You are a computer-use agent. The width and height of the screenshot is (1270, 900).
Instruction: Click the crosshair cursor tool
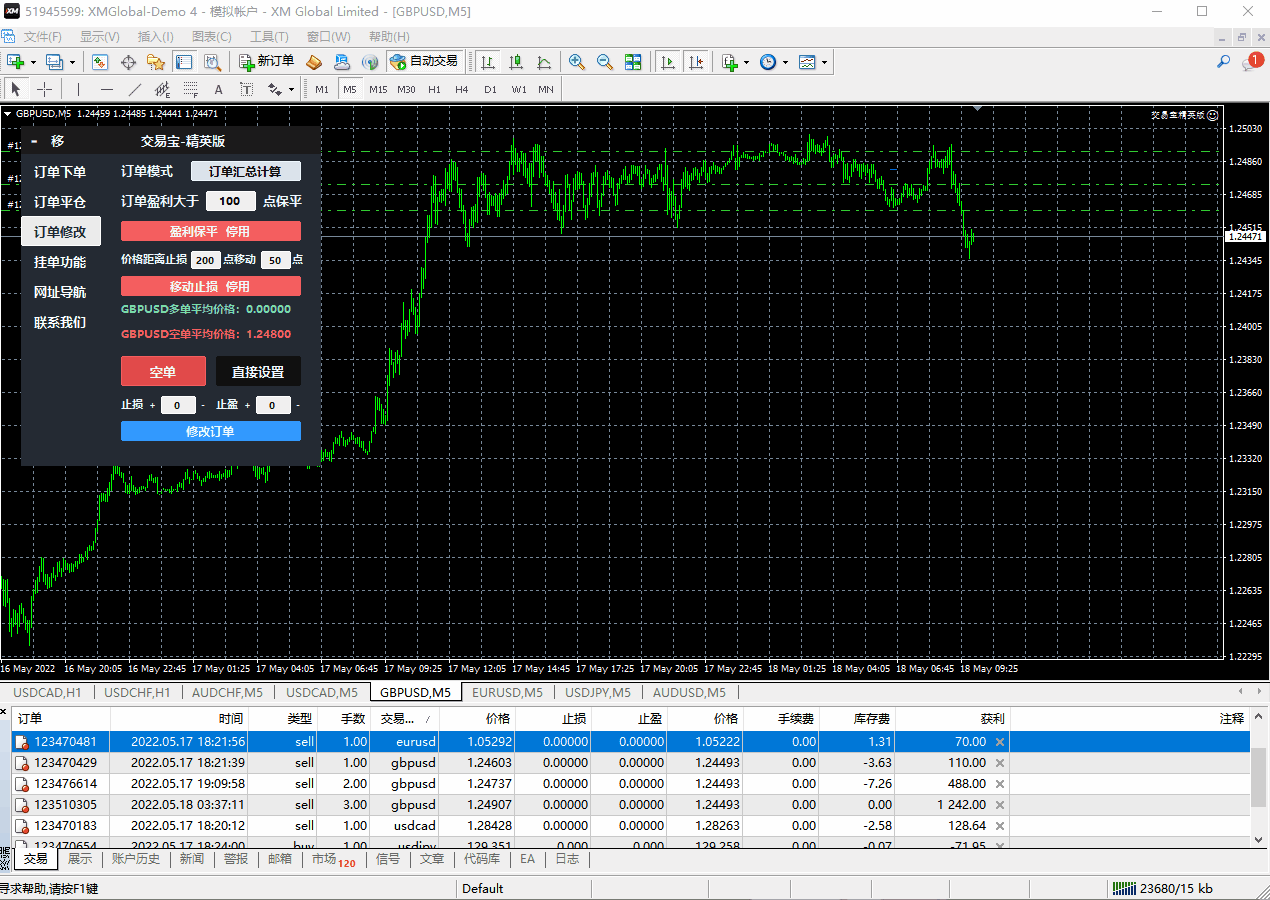45,89
